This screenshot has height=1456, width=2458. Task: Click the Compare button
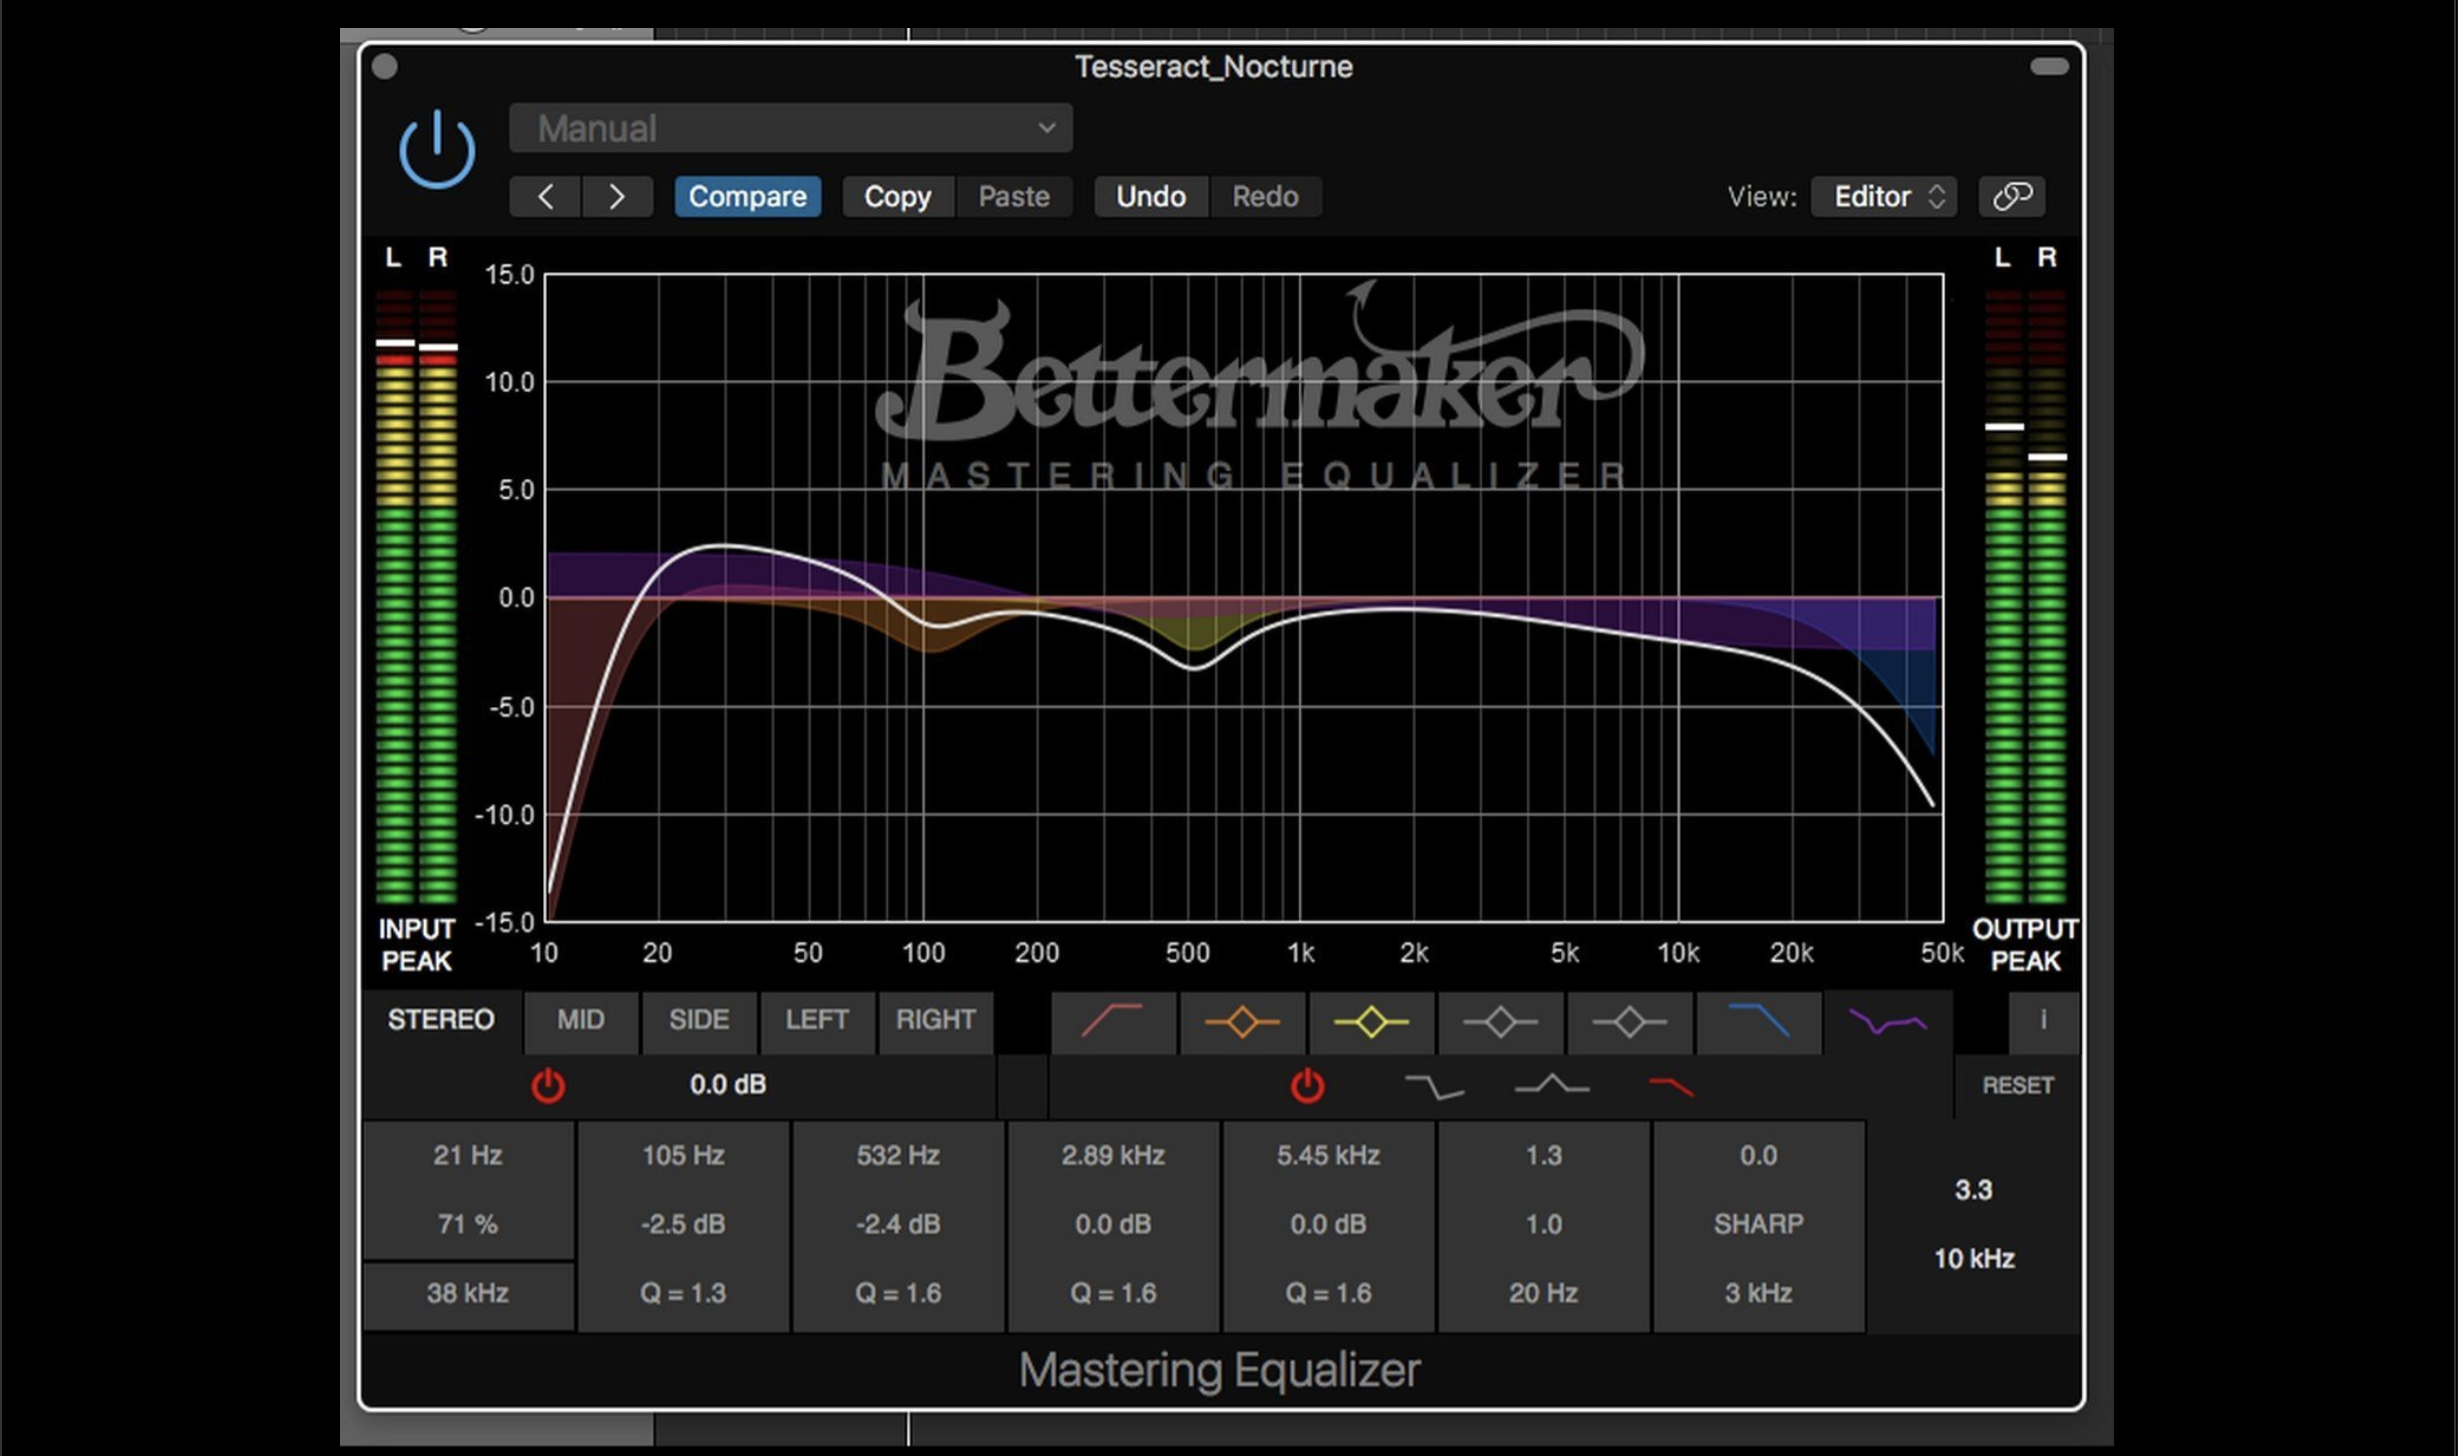[x=747, y=196]
